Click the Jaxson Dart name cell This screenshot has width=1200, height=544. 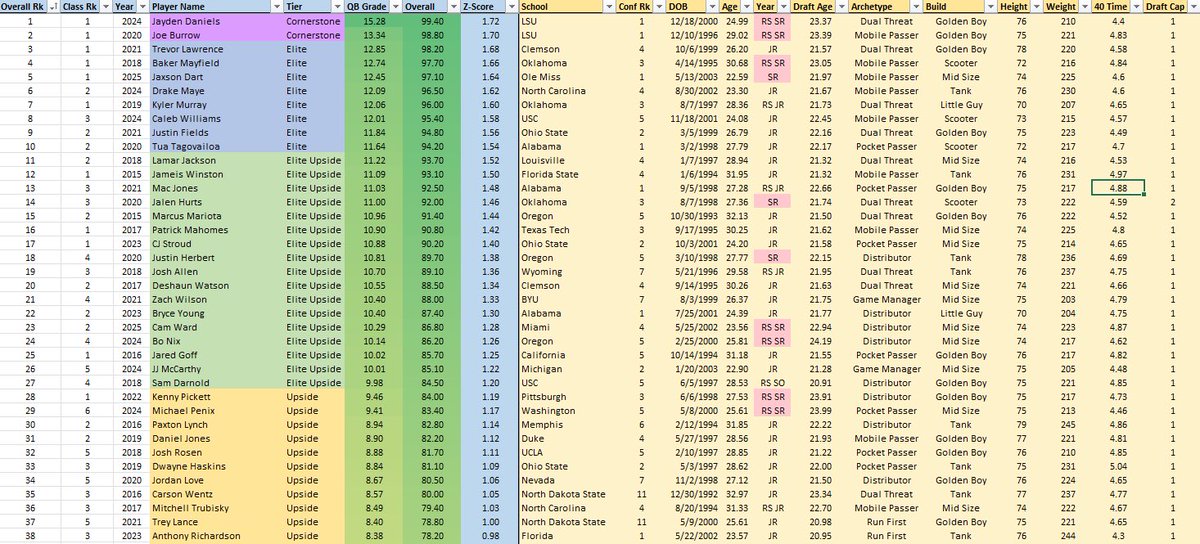click(x=215, y=76)
